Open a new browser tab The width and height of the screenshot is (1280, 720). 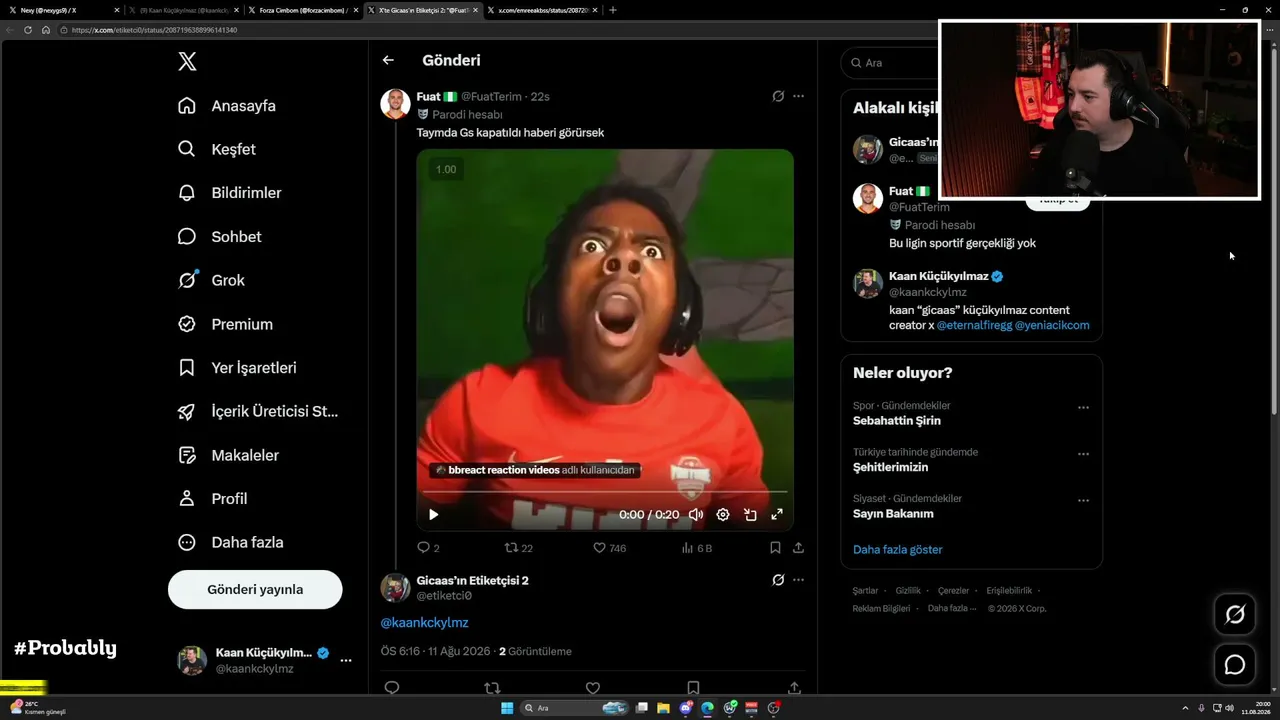[613, 10]
